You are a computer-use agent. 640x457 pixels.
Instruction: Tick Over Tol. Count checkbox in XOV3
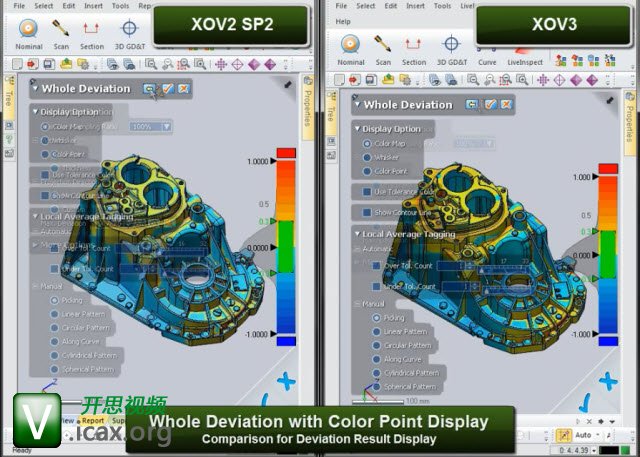pyautogui.click(x=376, y=266)
